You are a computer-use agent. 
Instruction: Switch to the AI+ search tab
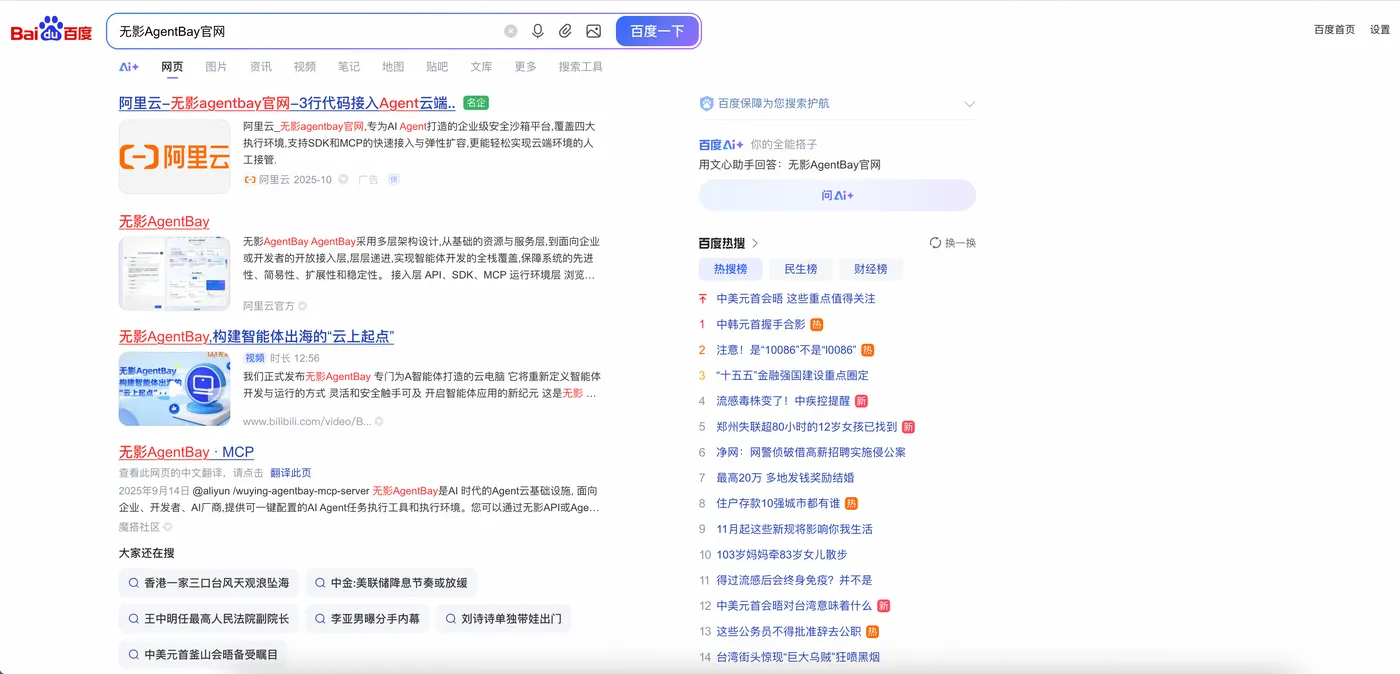(x=129, y=67)
